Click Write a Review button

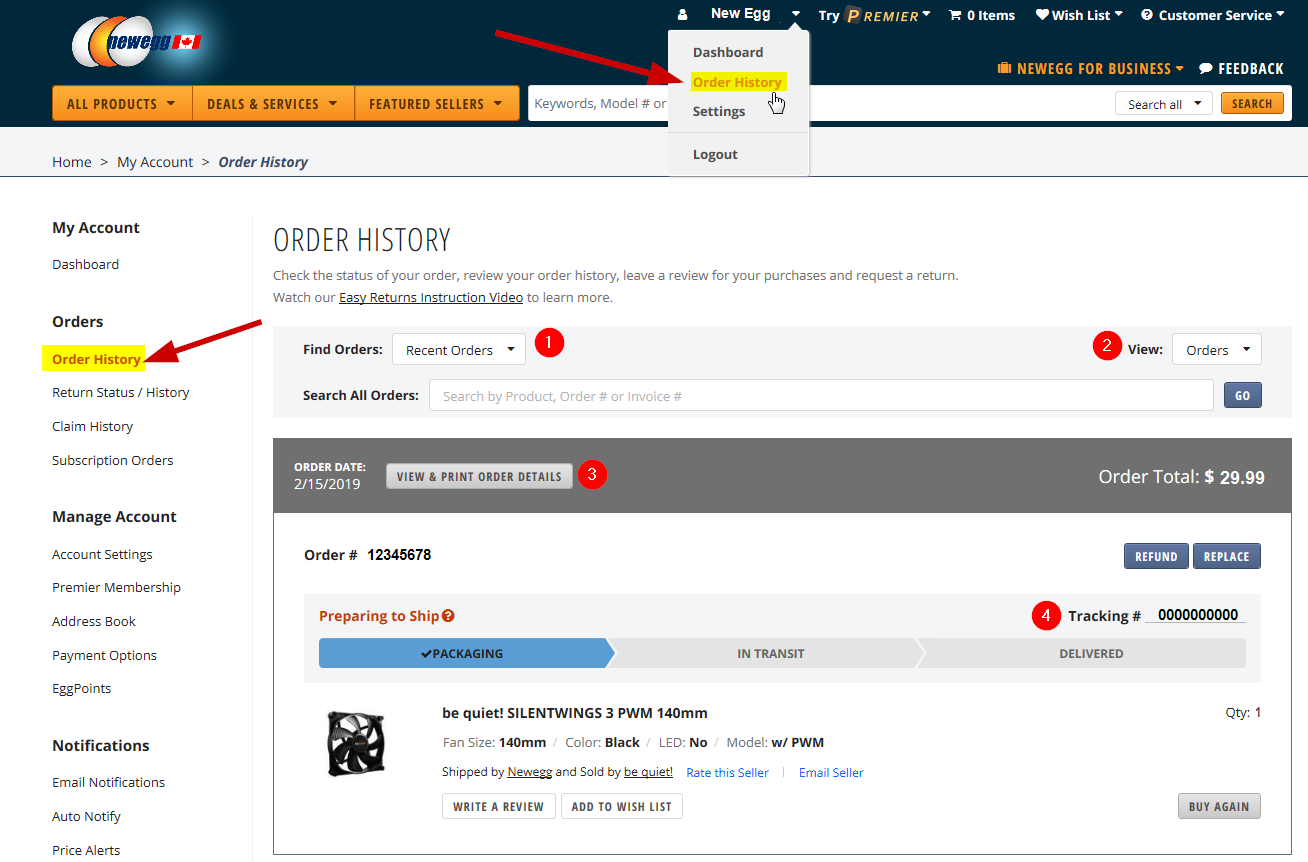[x=498, y=806]
